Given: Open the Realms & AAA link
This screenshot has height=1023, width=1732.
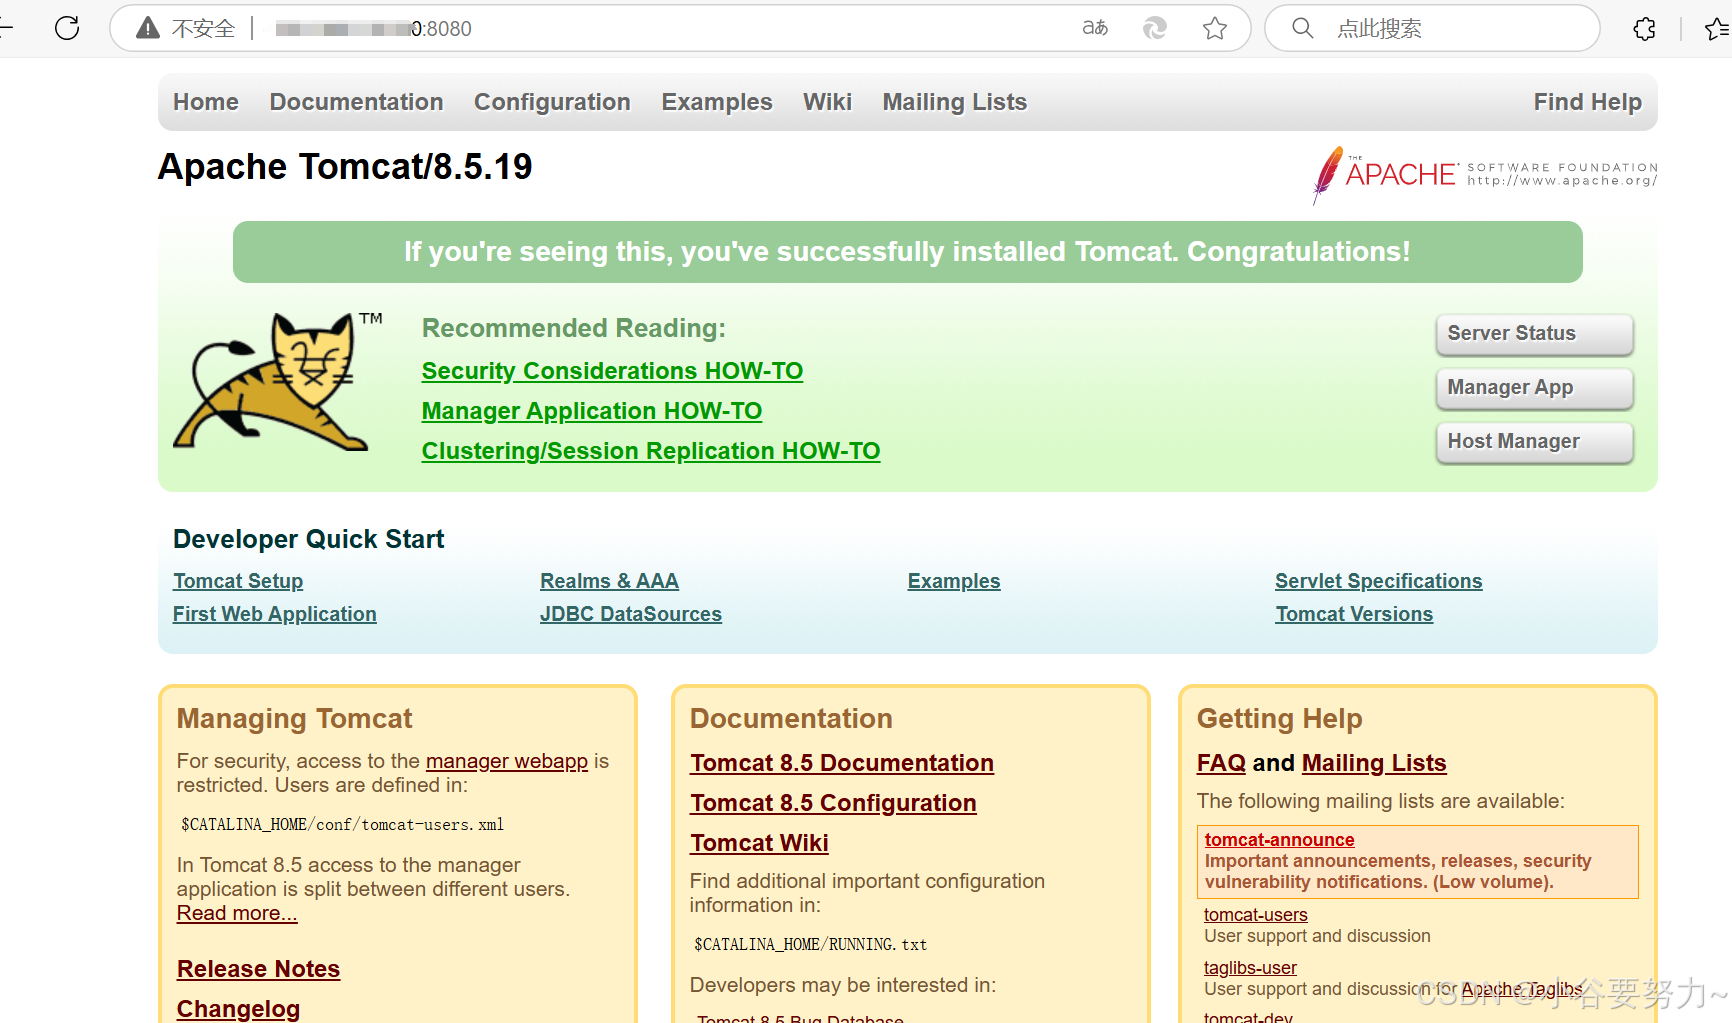Looking at the screenshot, I should 609,581.
